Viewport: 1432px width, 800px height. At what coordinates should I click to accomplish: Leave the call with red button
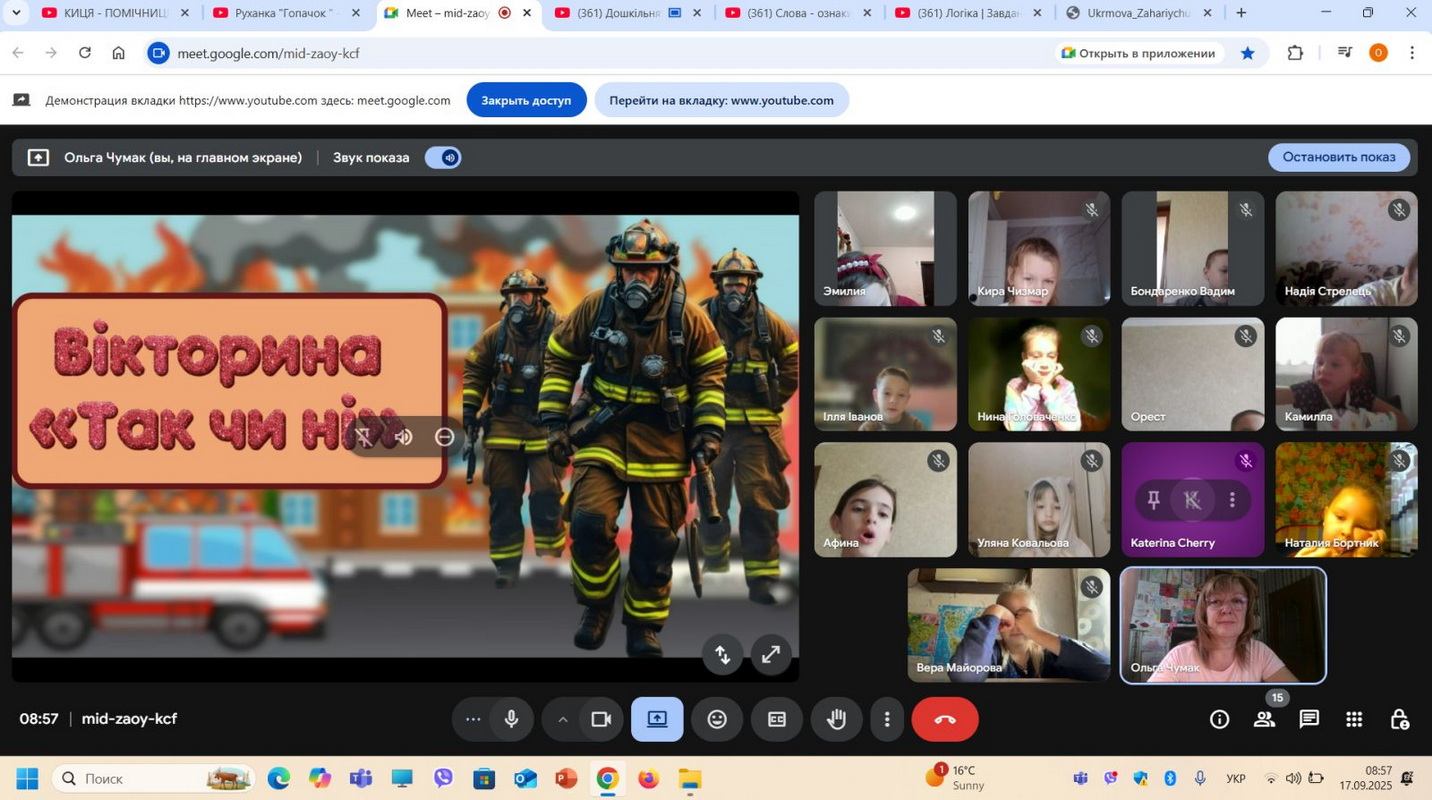pos(944,719)
